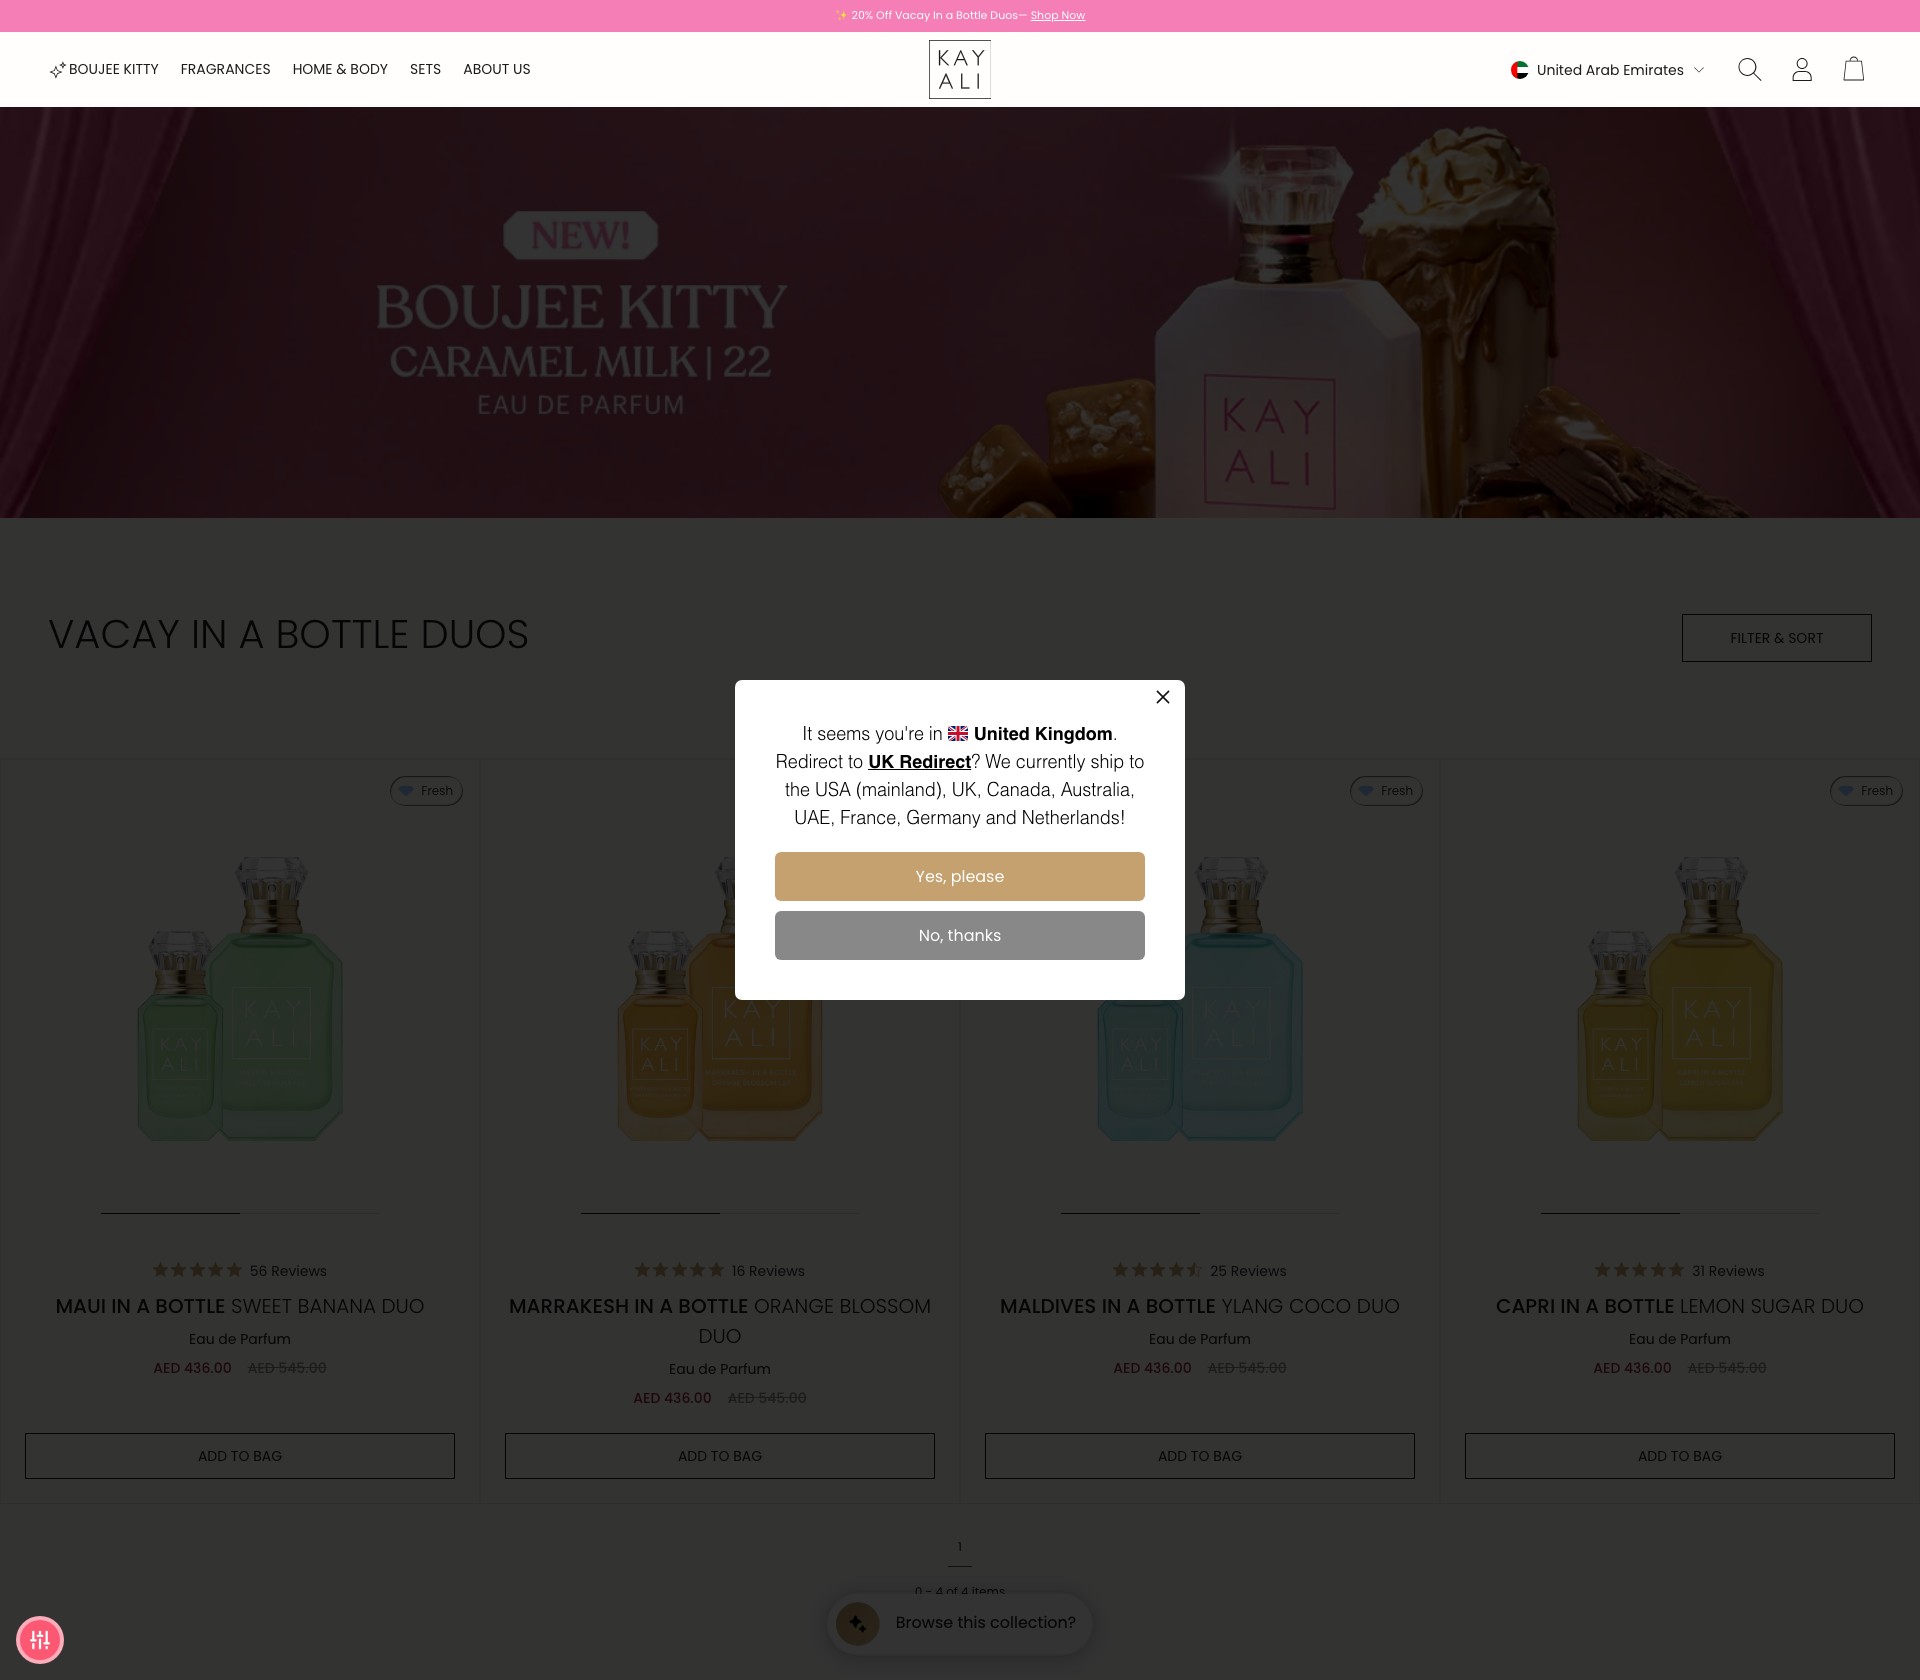Open the Marrakesh in a Bottle Orange Blossom Duo title

[720, 1321]
